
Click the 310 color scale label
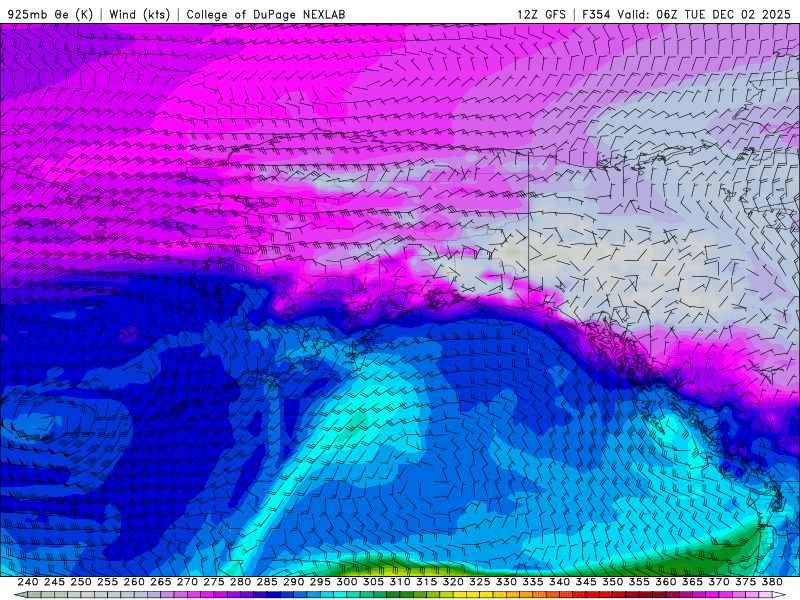tap(400, 582)
